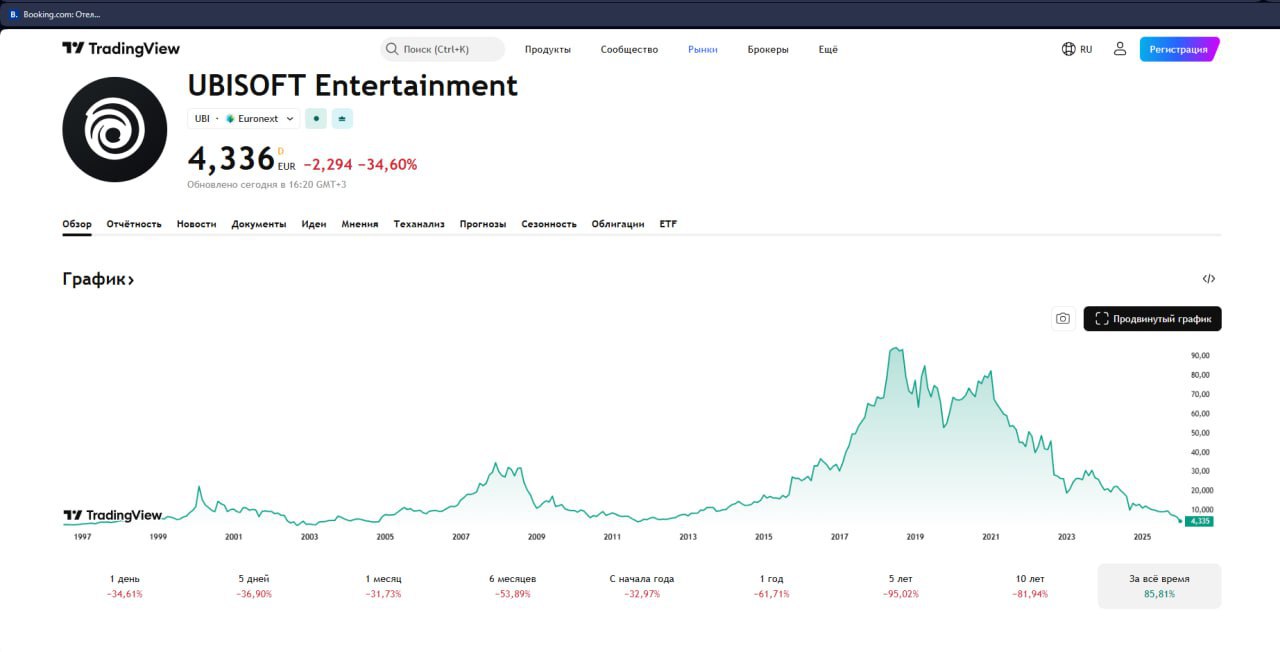Select the 1 день time range
This screenshot has width=1280, height=652.
pos(126,586)
